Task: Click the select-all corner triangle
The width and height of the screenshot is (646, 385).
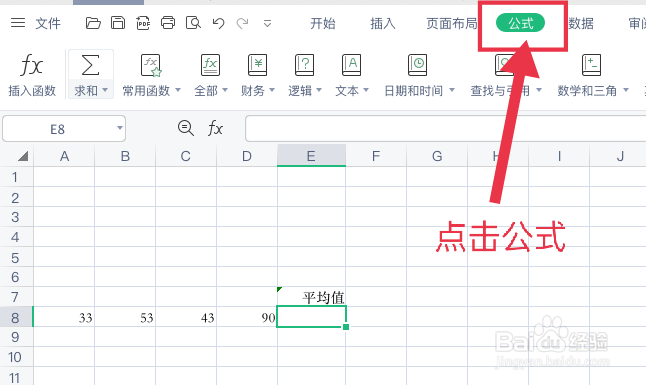Action: (23, 156)
